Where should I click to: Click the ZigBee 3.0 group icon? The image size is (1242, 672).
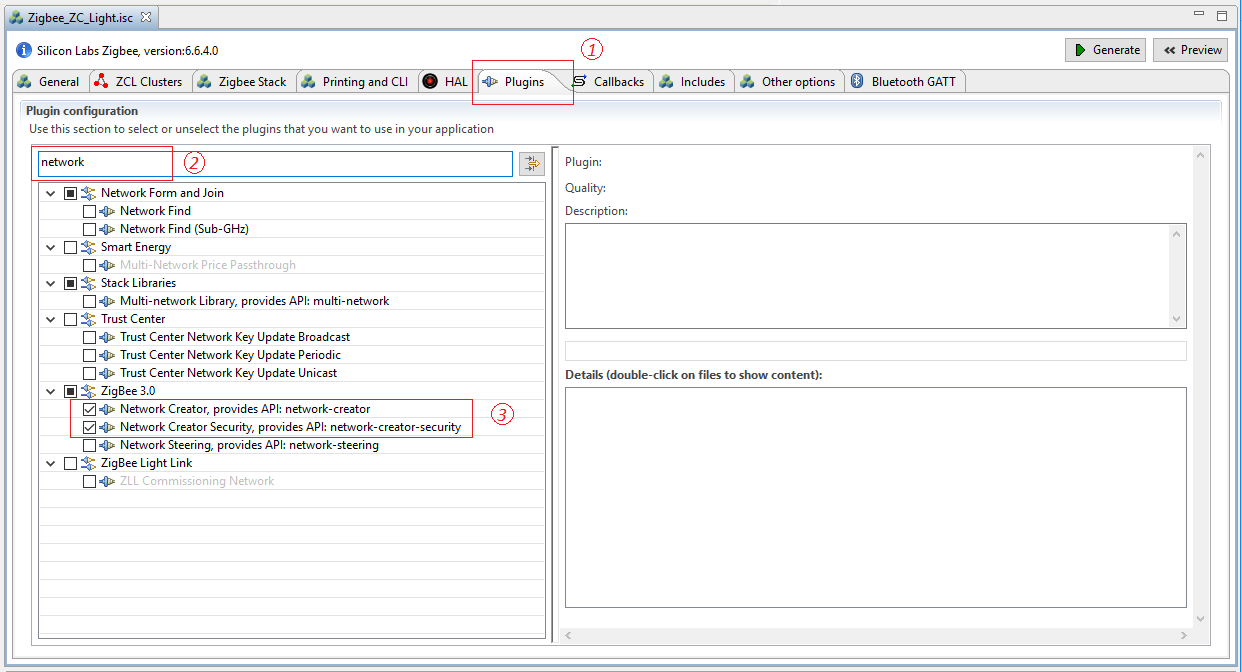tap(88, 391)
